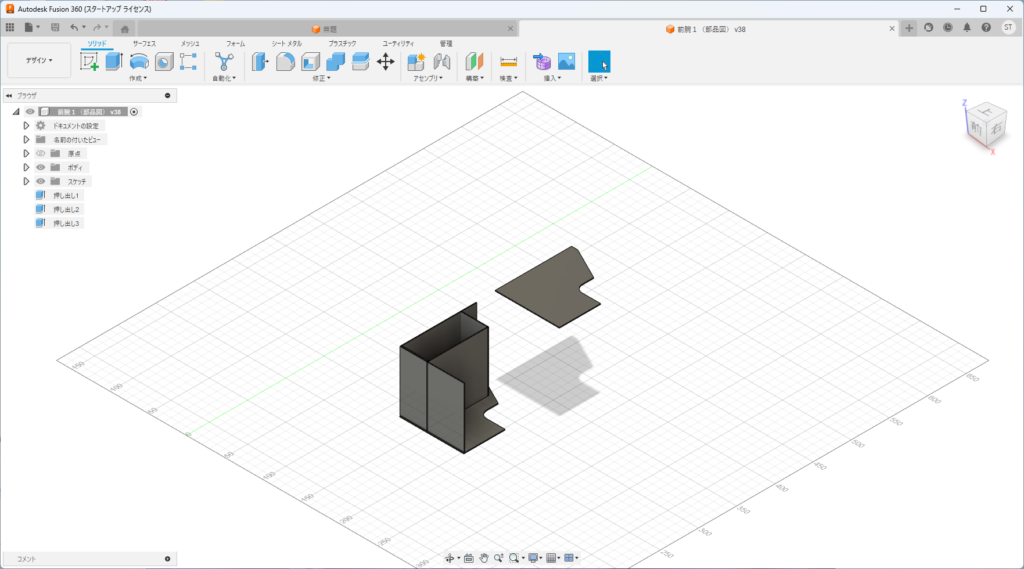Open the data panel grid icon

point(10,27)
